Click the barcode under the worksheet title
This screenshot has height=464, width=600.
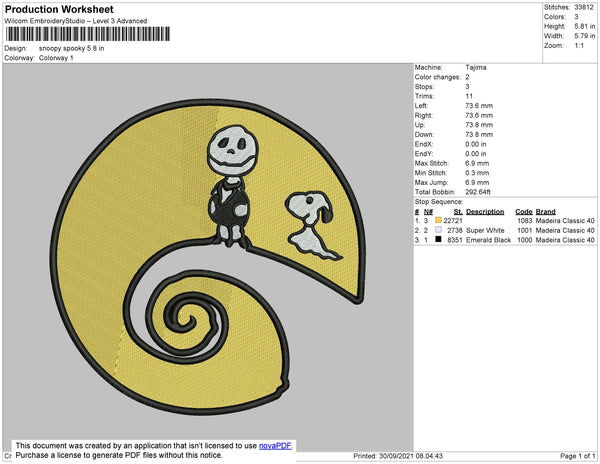pyautogui.click(x=86, y=34)
